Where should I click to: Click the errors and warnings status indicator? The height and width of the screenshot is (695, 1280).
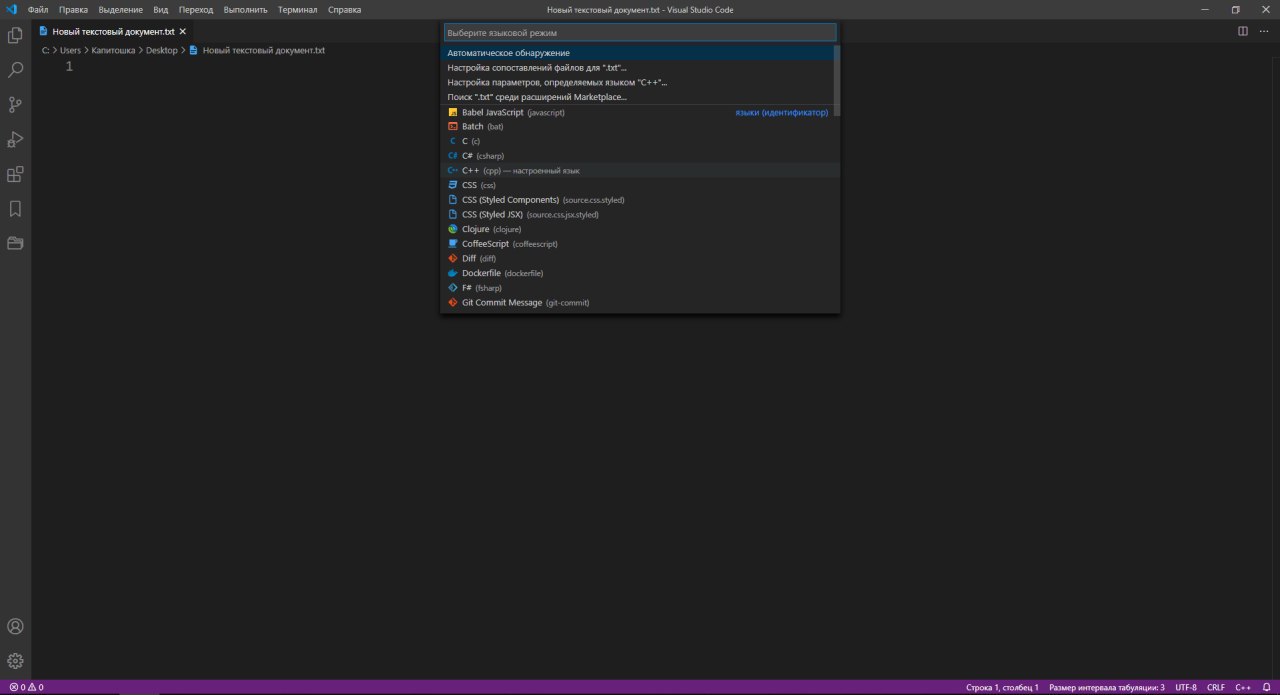point(26,687)
